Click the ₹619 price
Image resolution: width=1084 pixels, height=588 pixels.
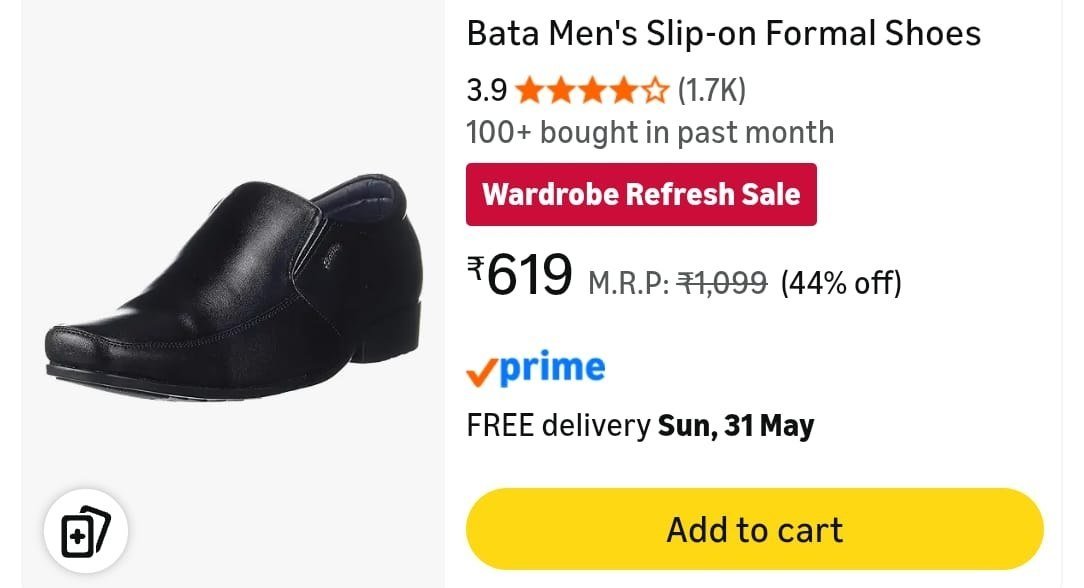click(x=520, y=274)
